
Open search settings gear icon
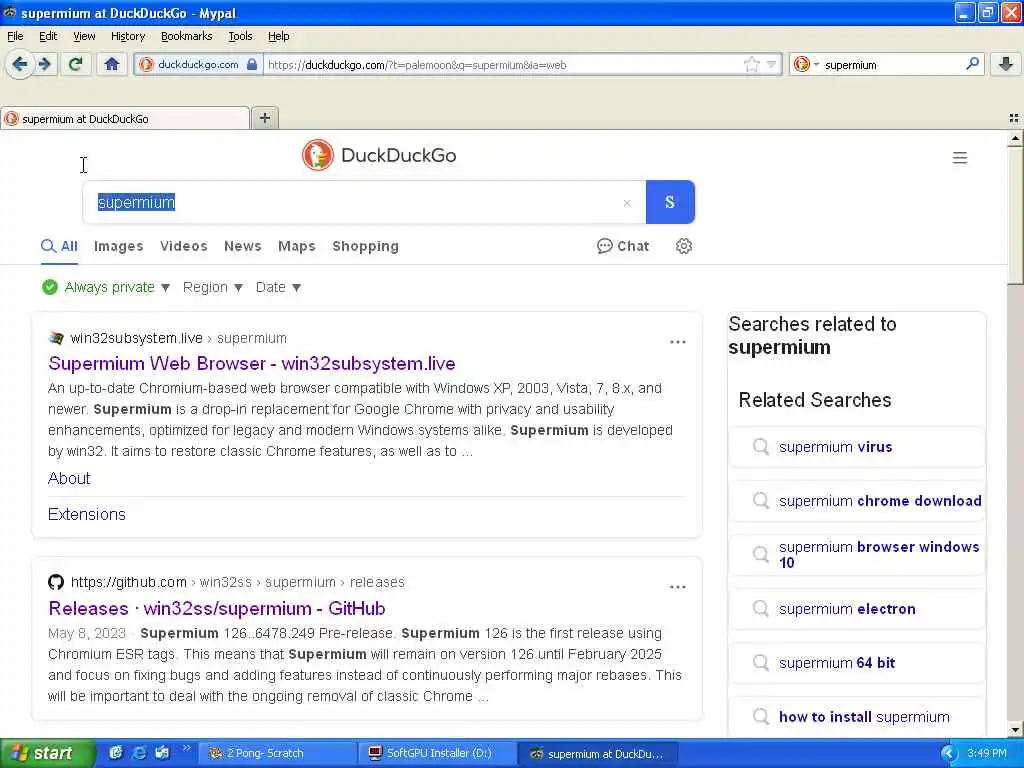point(683,246)
